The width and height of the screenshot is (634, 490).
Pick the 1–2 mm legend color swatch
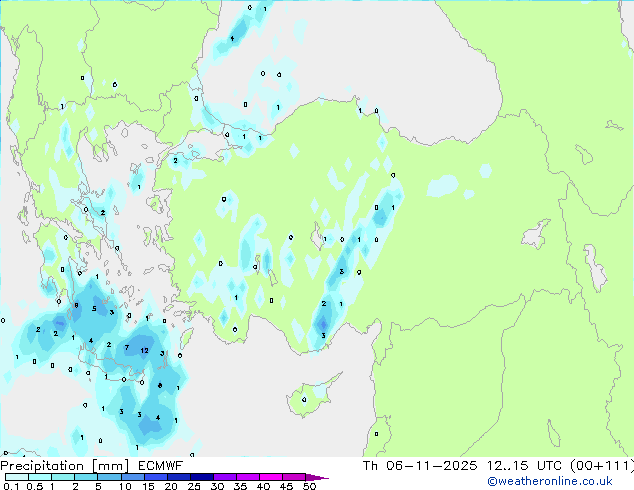pos(63,477)
